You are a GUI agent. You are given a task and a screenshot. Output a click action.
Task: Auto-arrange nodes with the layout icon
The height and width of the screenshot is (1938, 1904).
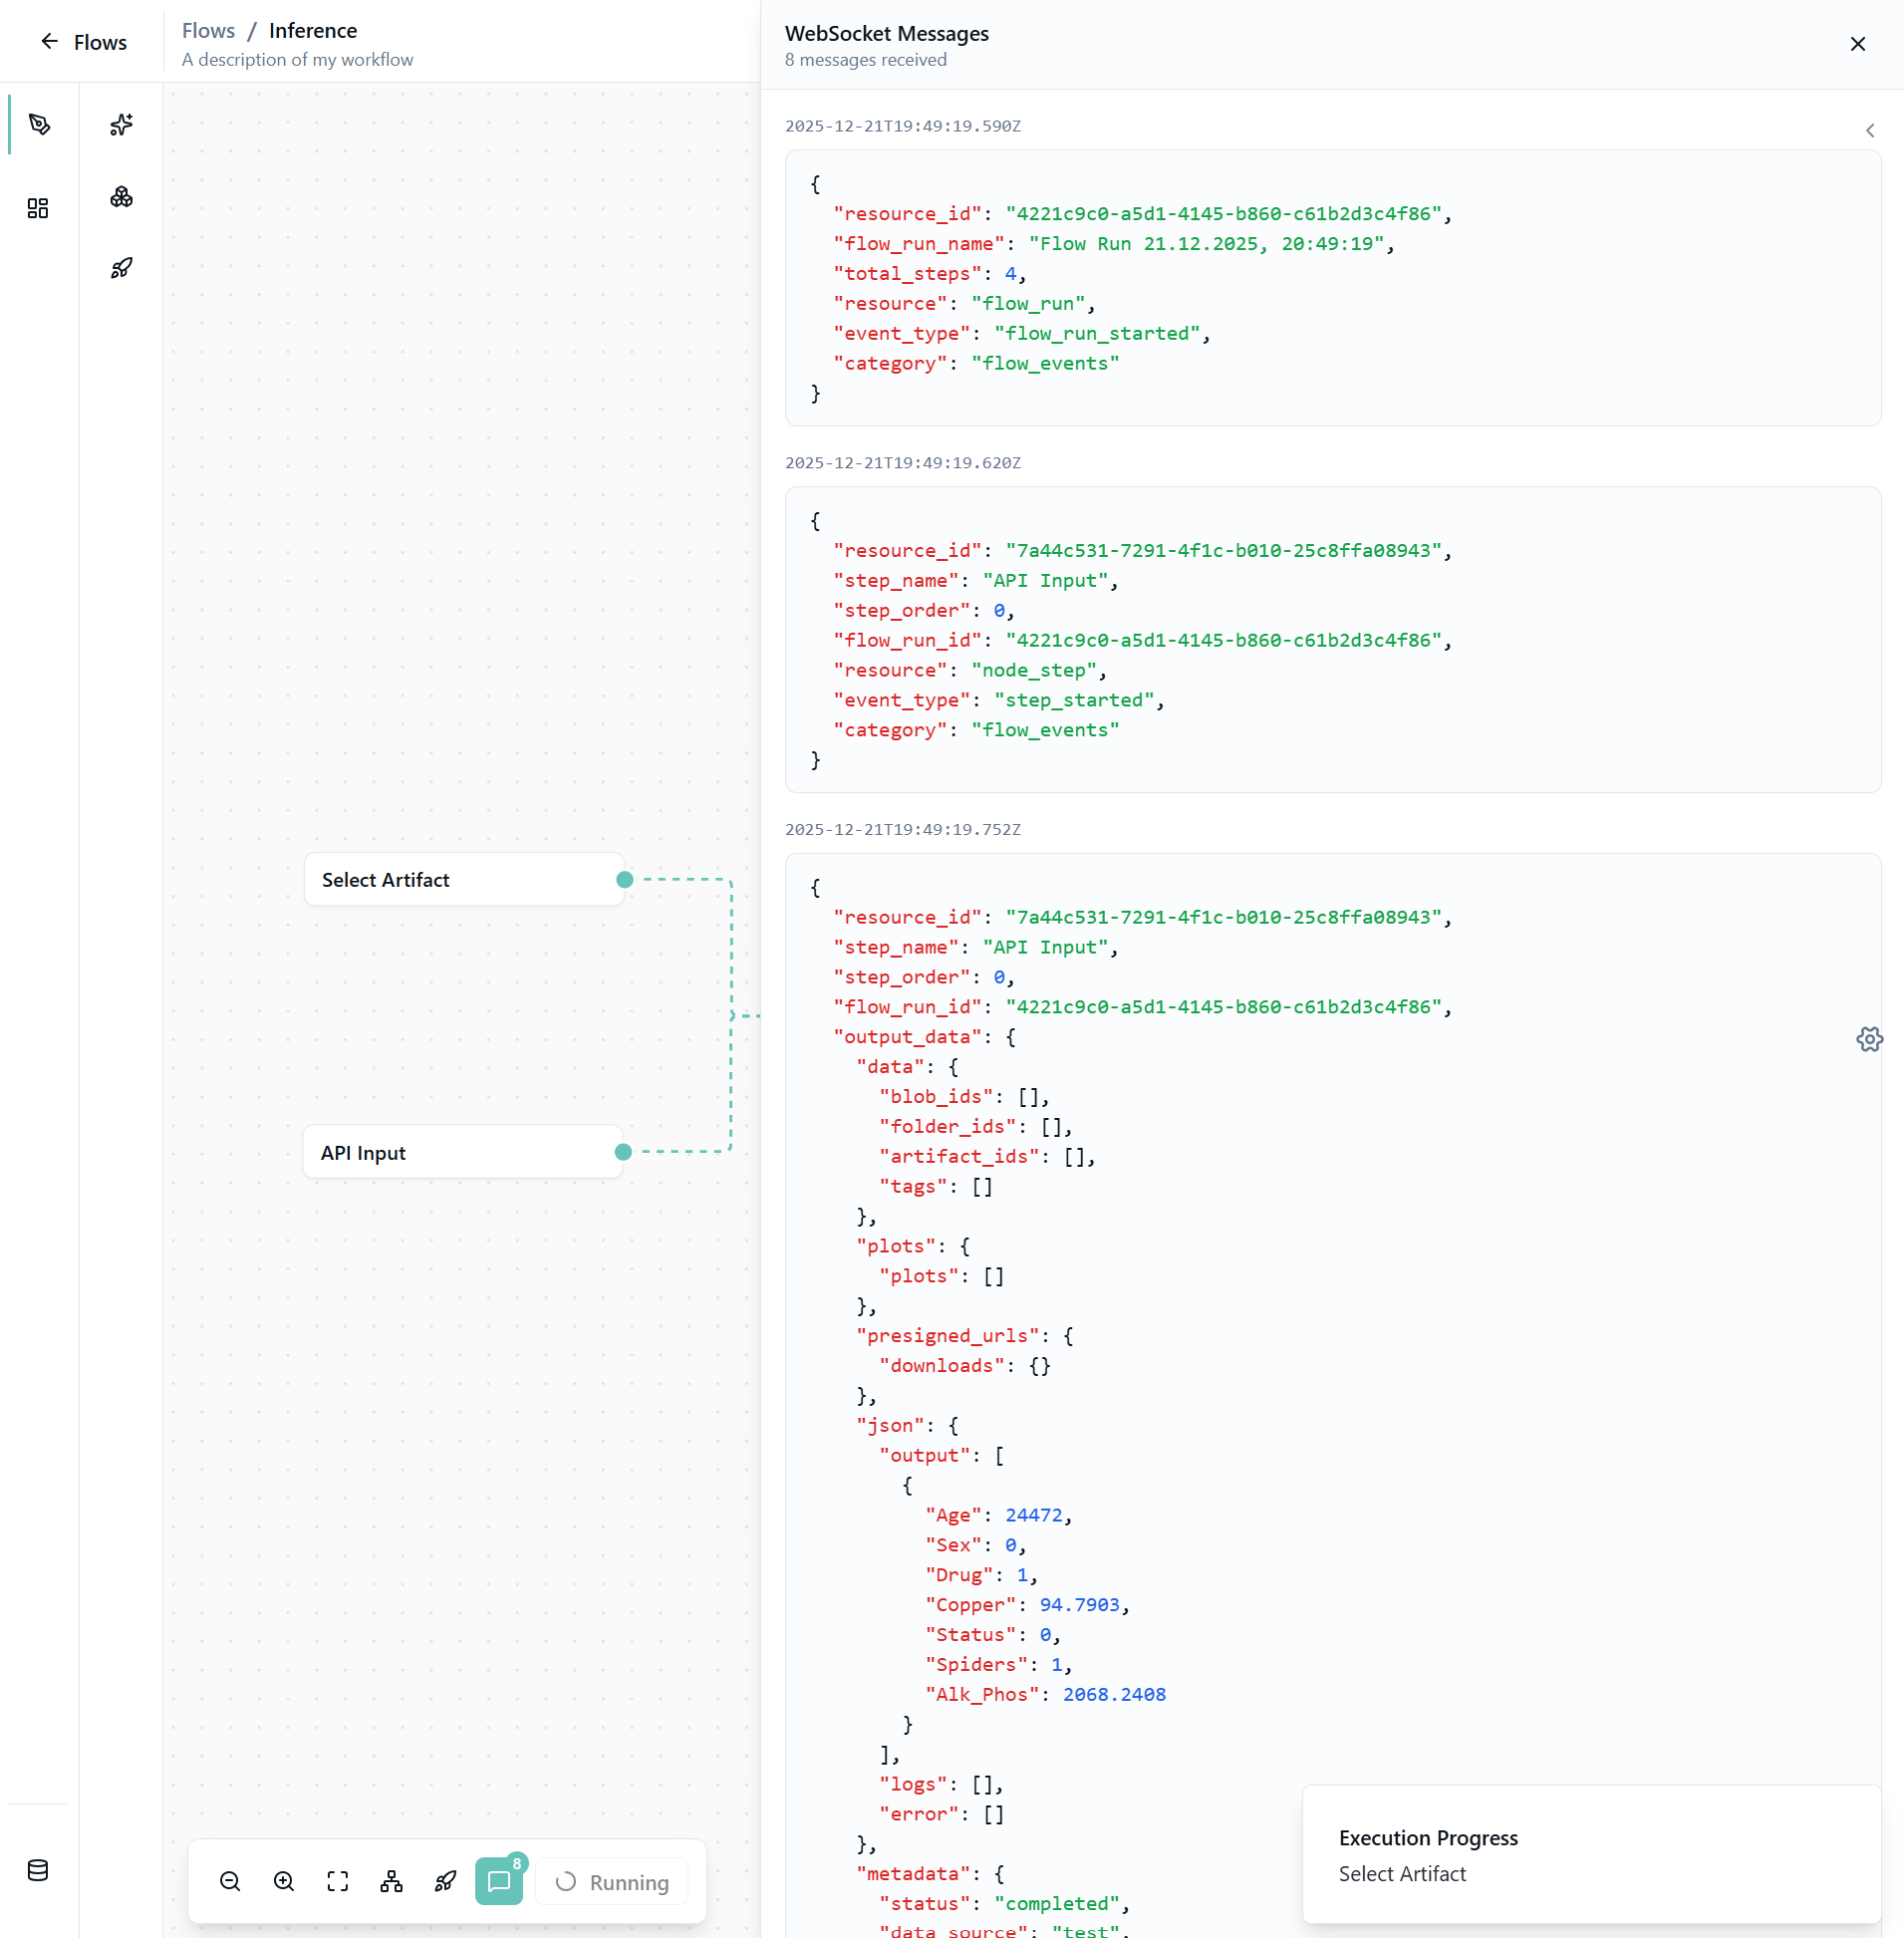coord(392,1882)
